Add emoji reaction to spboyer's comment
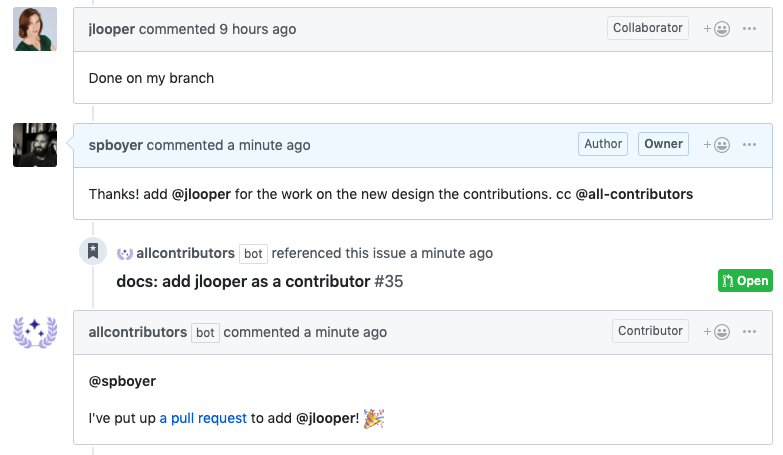The height and width of the screenshot is (455, 783). tap(717, 145)
